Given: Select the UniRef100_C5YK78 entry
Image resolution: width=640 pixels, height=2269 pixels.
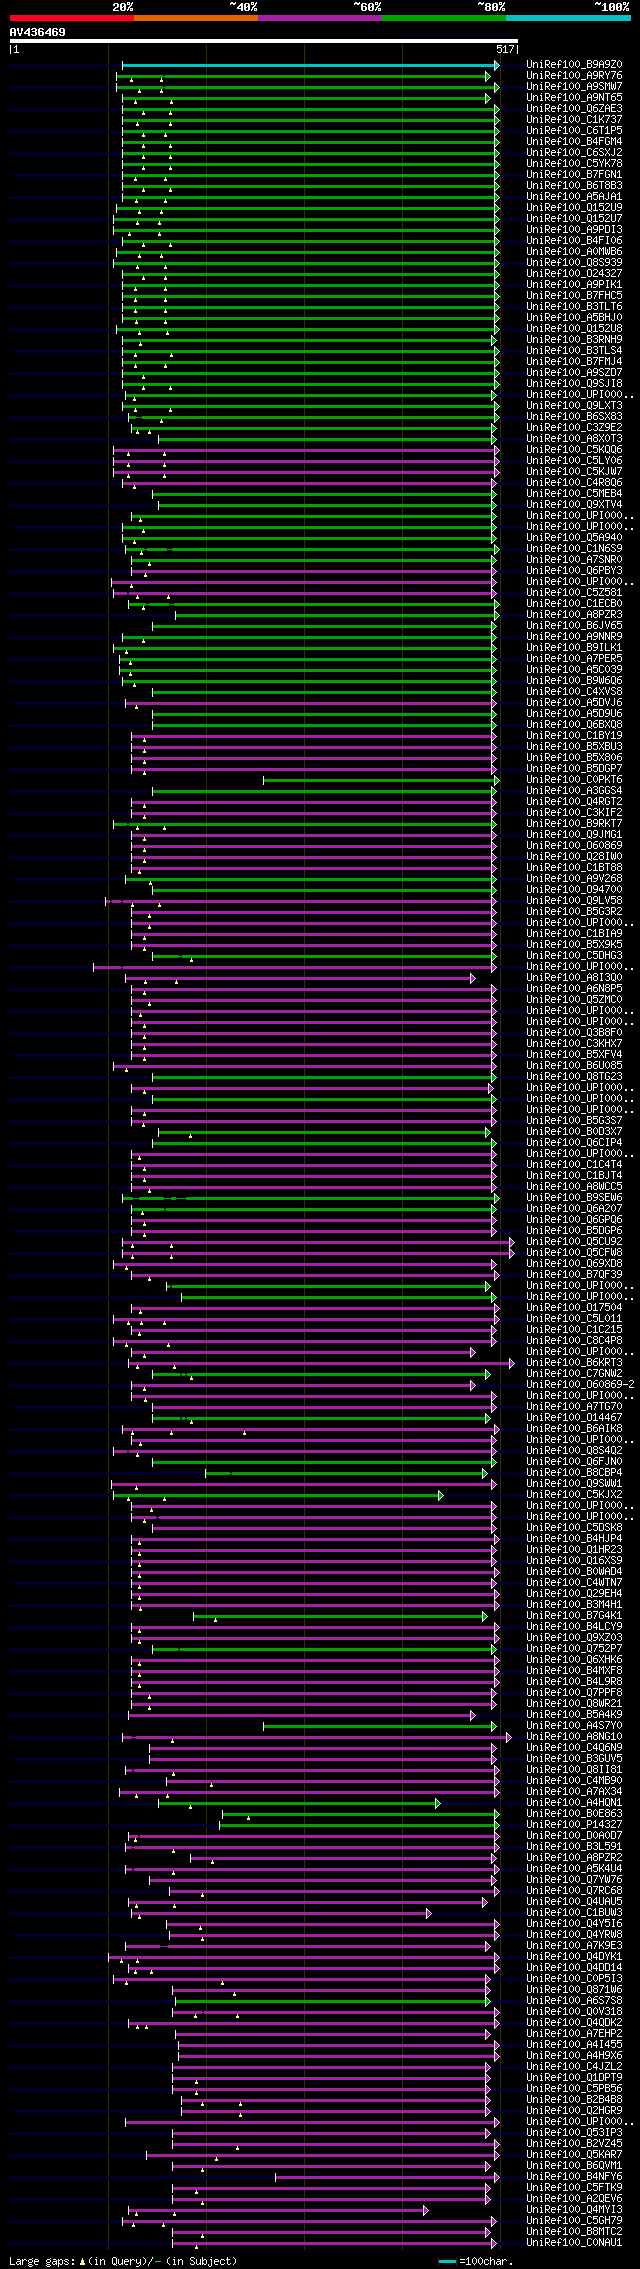Looking at the screenshot, I should pyautogui.click(x=574, y=164).
